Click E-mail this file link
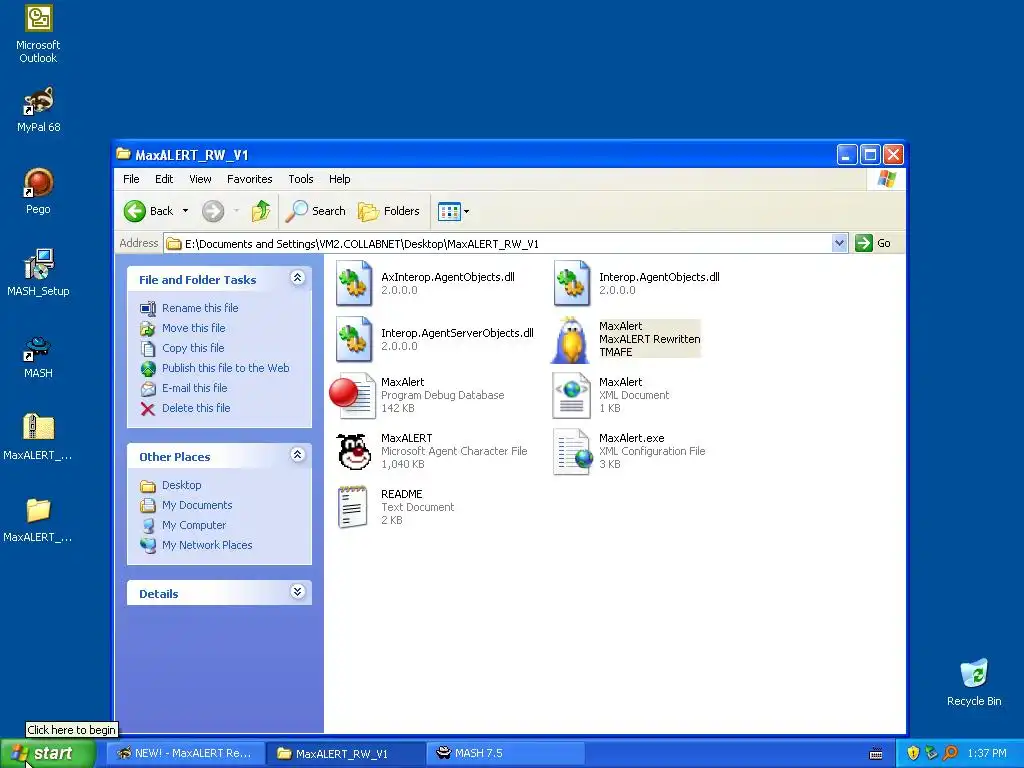 [195, 388]
